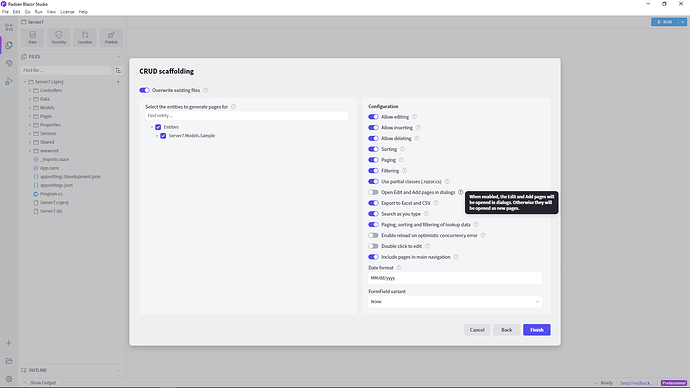This screenshot has height=388, width=690.
Task: Click the top sidebar components icon
Action: 9,27
